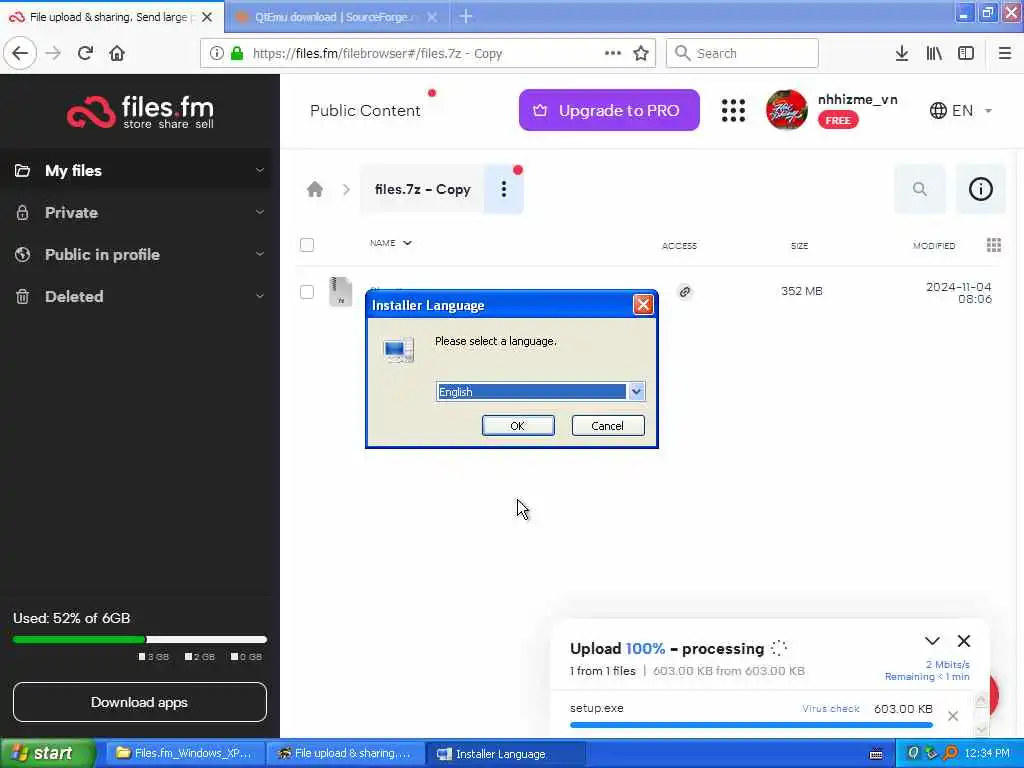Image resolution: width=1024 pixels, height=768 pixels.
Task: Open Firefox library icon
Action: [x=934, y=53]
